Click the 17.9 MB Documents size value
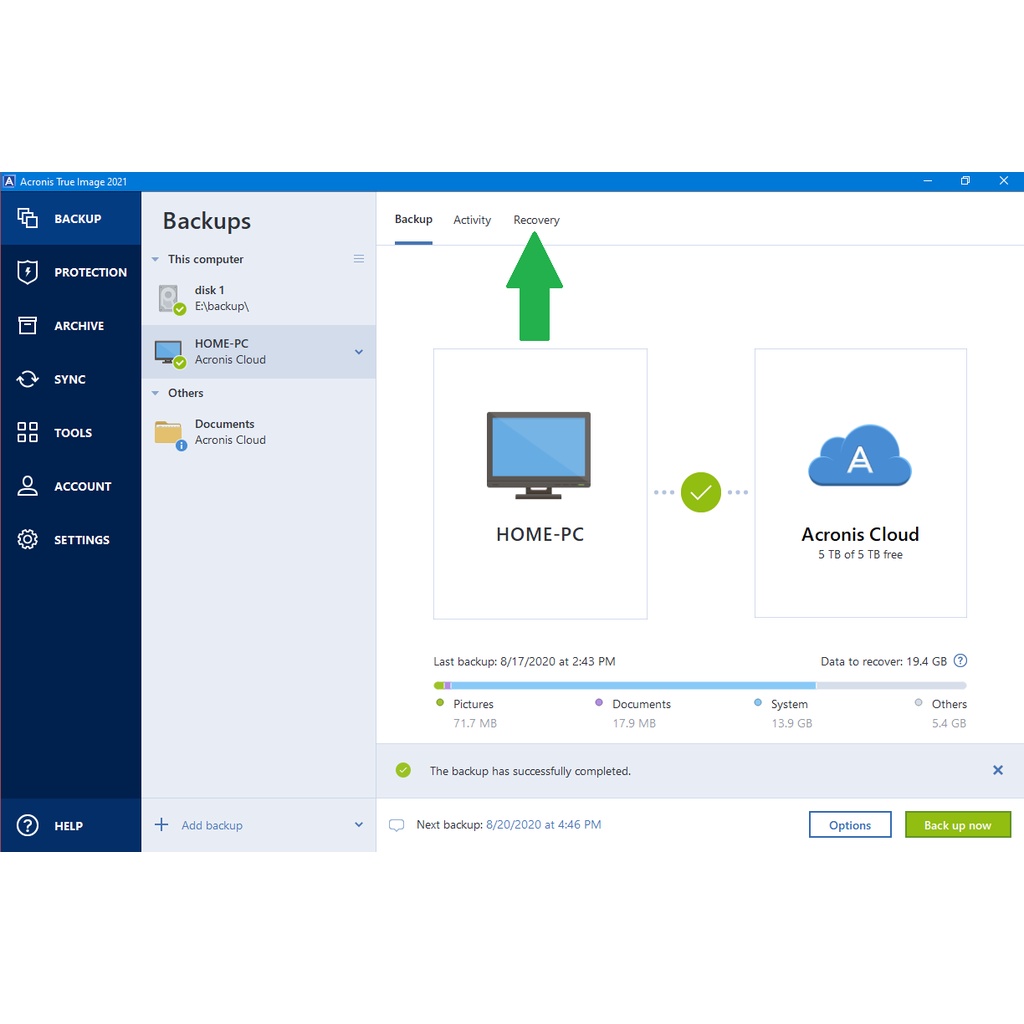The image size is (1024, 1024). (x=633, y=724)
